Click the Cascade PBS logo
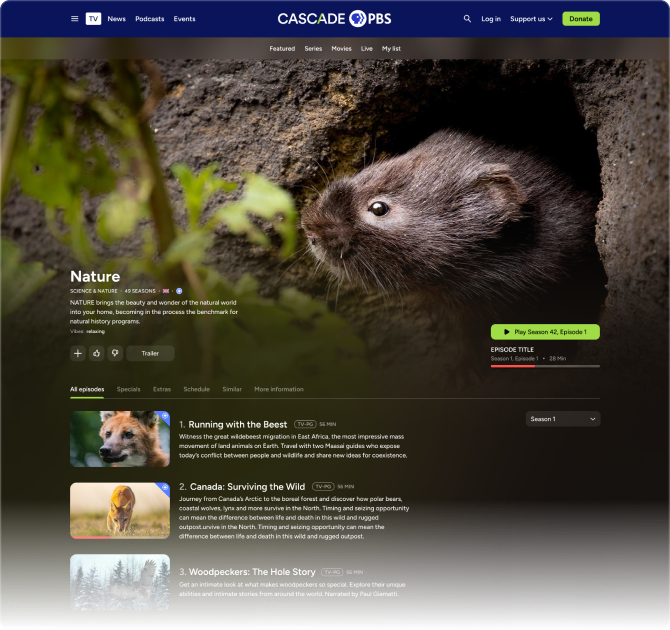670x630 pixels. [x=335, y=18]
